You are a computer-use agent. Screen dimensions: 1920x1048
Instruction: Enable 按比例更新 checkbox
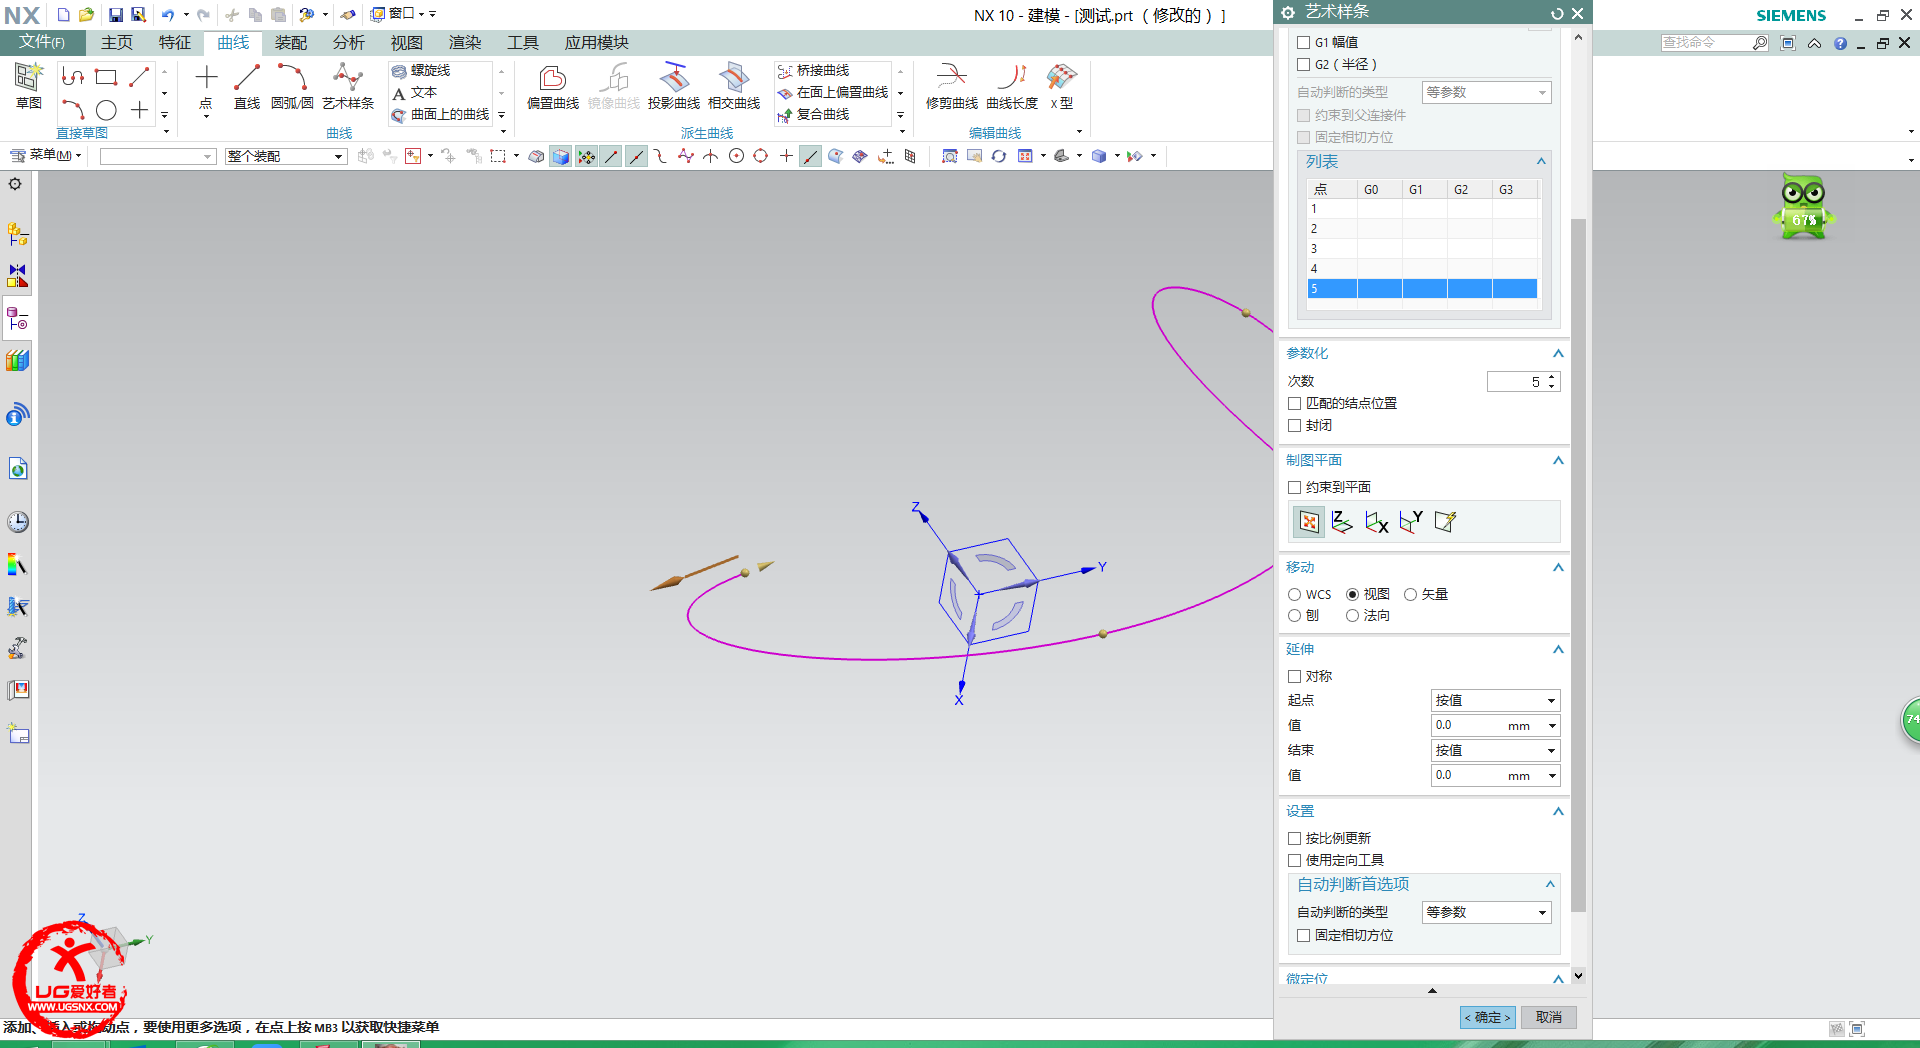tap(1295, 838)
